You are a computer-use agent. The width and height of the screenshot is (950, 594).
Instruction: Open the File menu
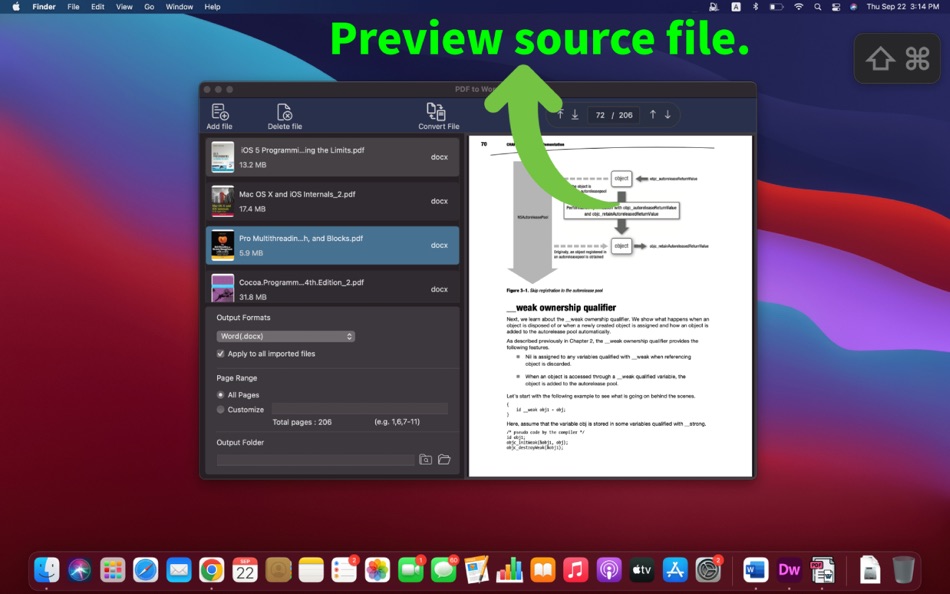(x=73, y=7)
